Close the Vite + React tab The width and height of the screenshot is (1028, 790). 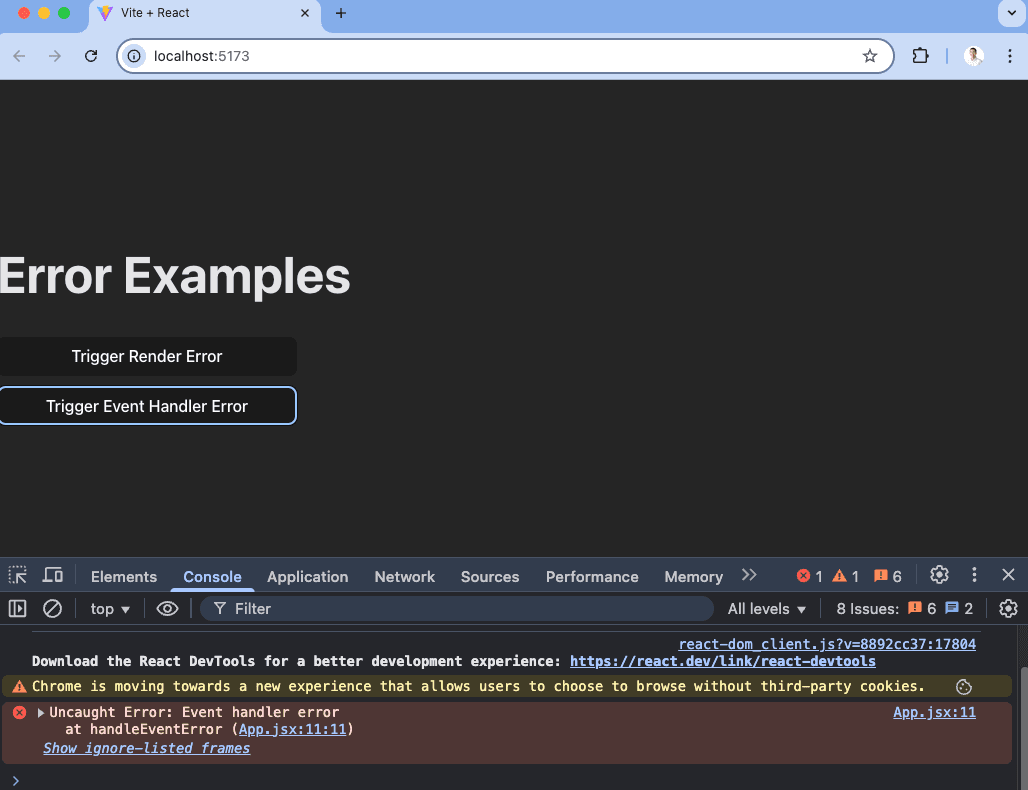click(x=305, y=13)
